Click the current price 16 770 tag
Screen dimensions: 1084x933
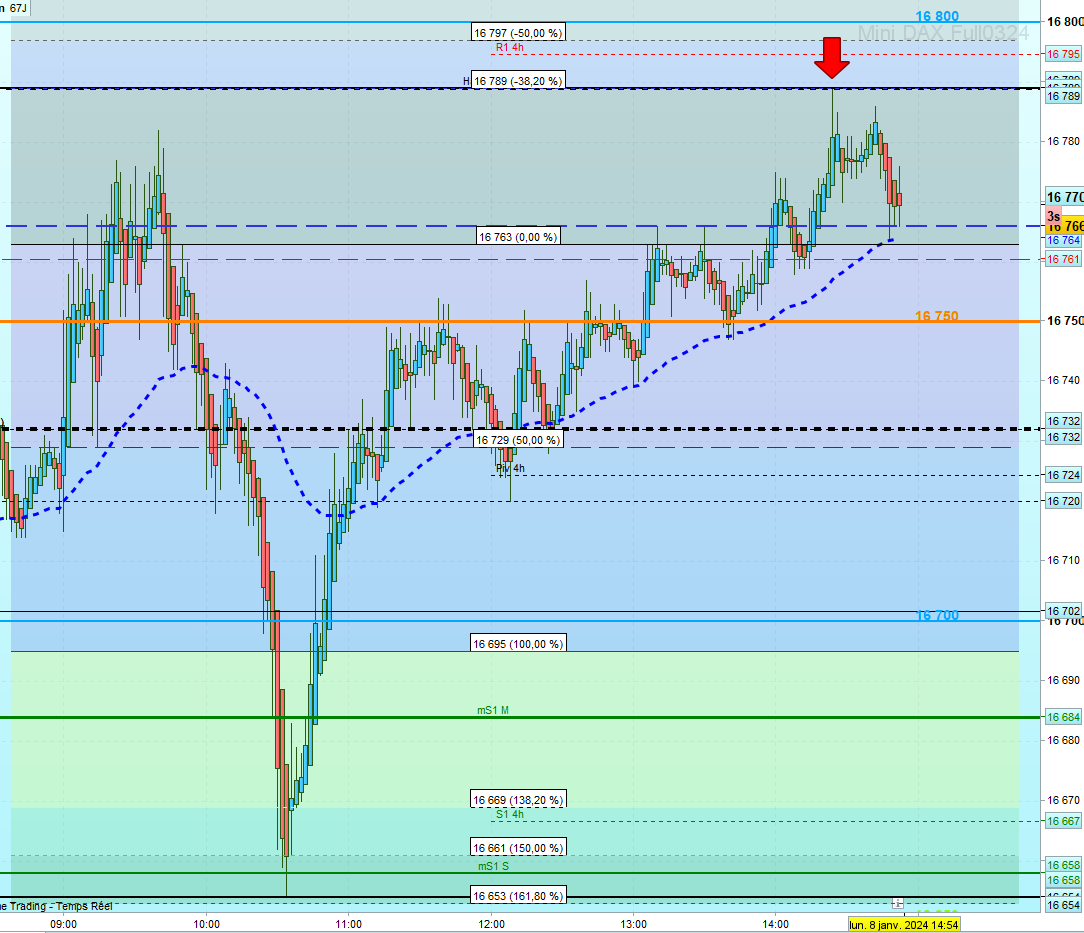click(x=1065, y=197)
